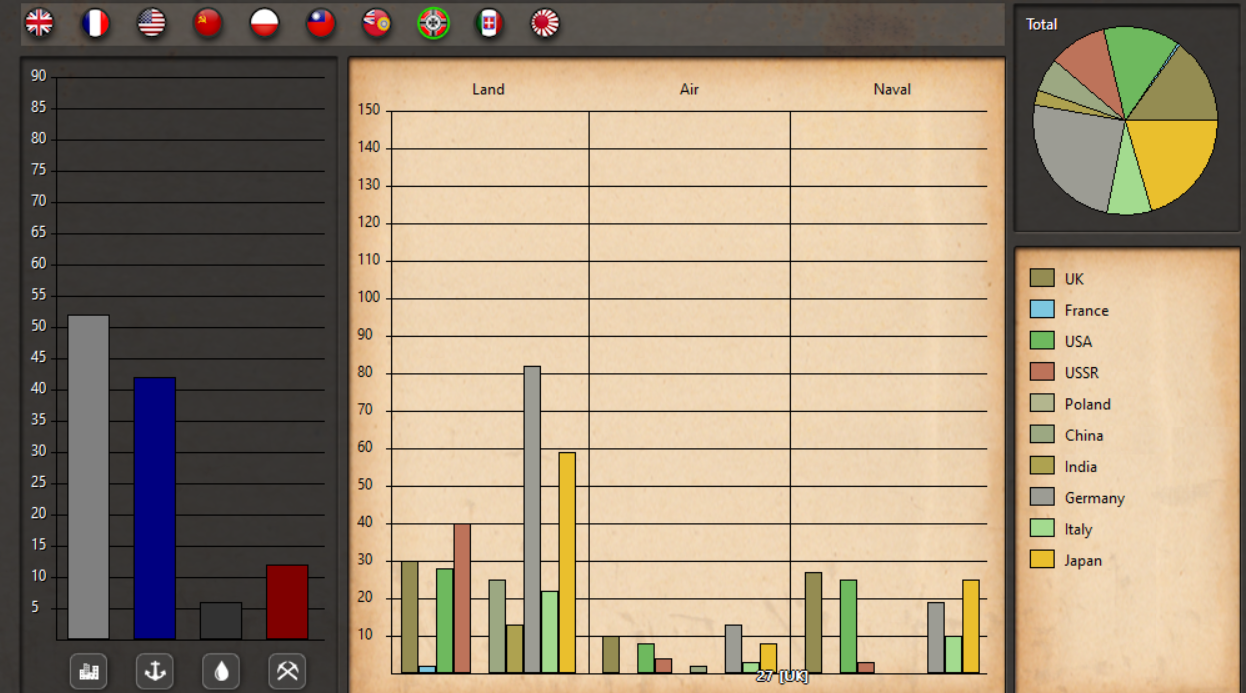The height and width of the screenshot is (693, 1246).
Task: Click the USSR Land bar at 40
Action: click(462, 598)
